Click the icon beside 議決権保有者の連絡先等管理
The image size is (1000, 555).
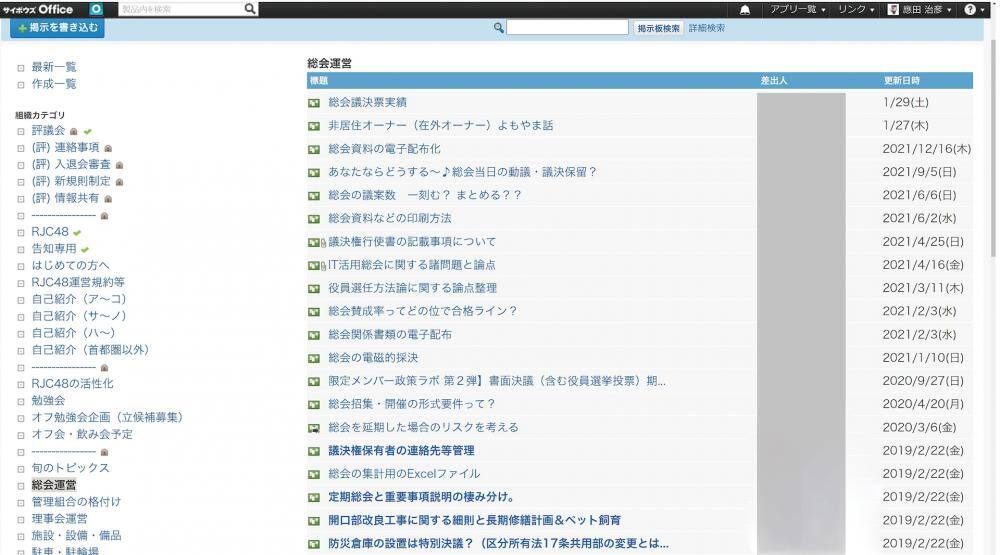pyautogui.click(x=314, y=451)
